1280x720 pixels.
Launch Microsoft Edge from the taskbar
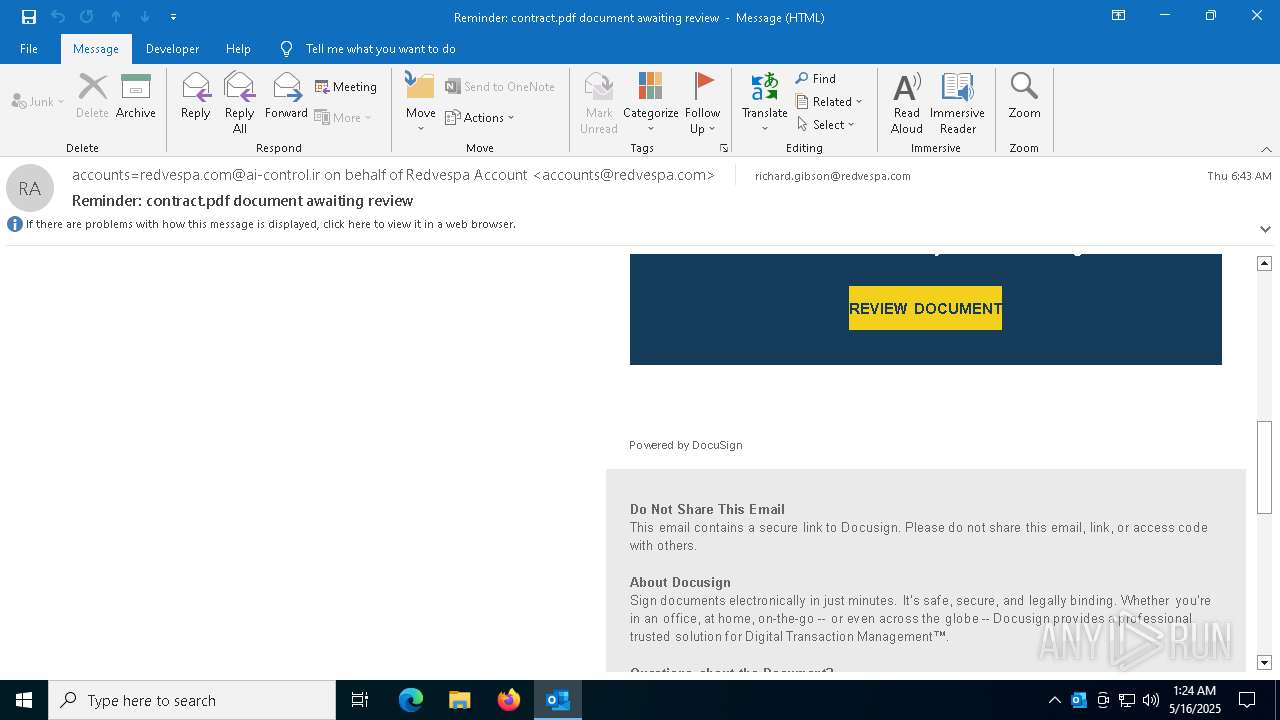click(411, 700)
